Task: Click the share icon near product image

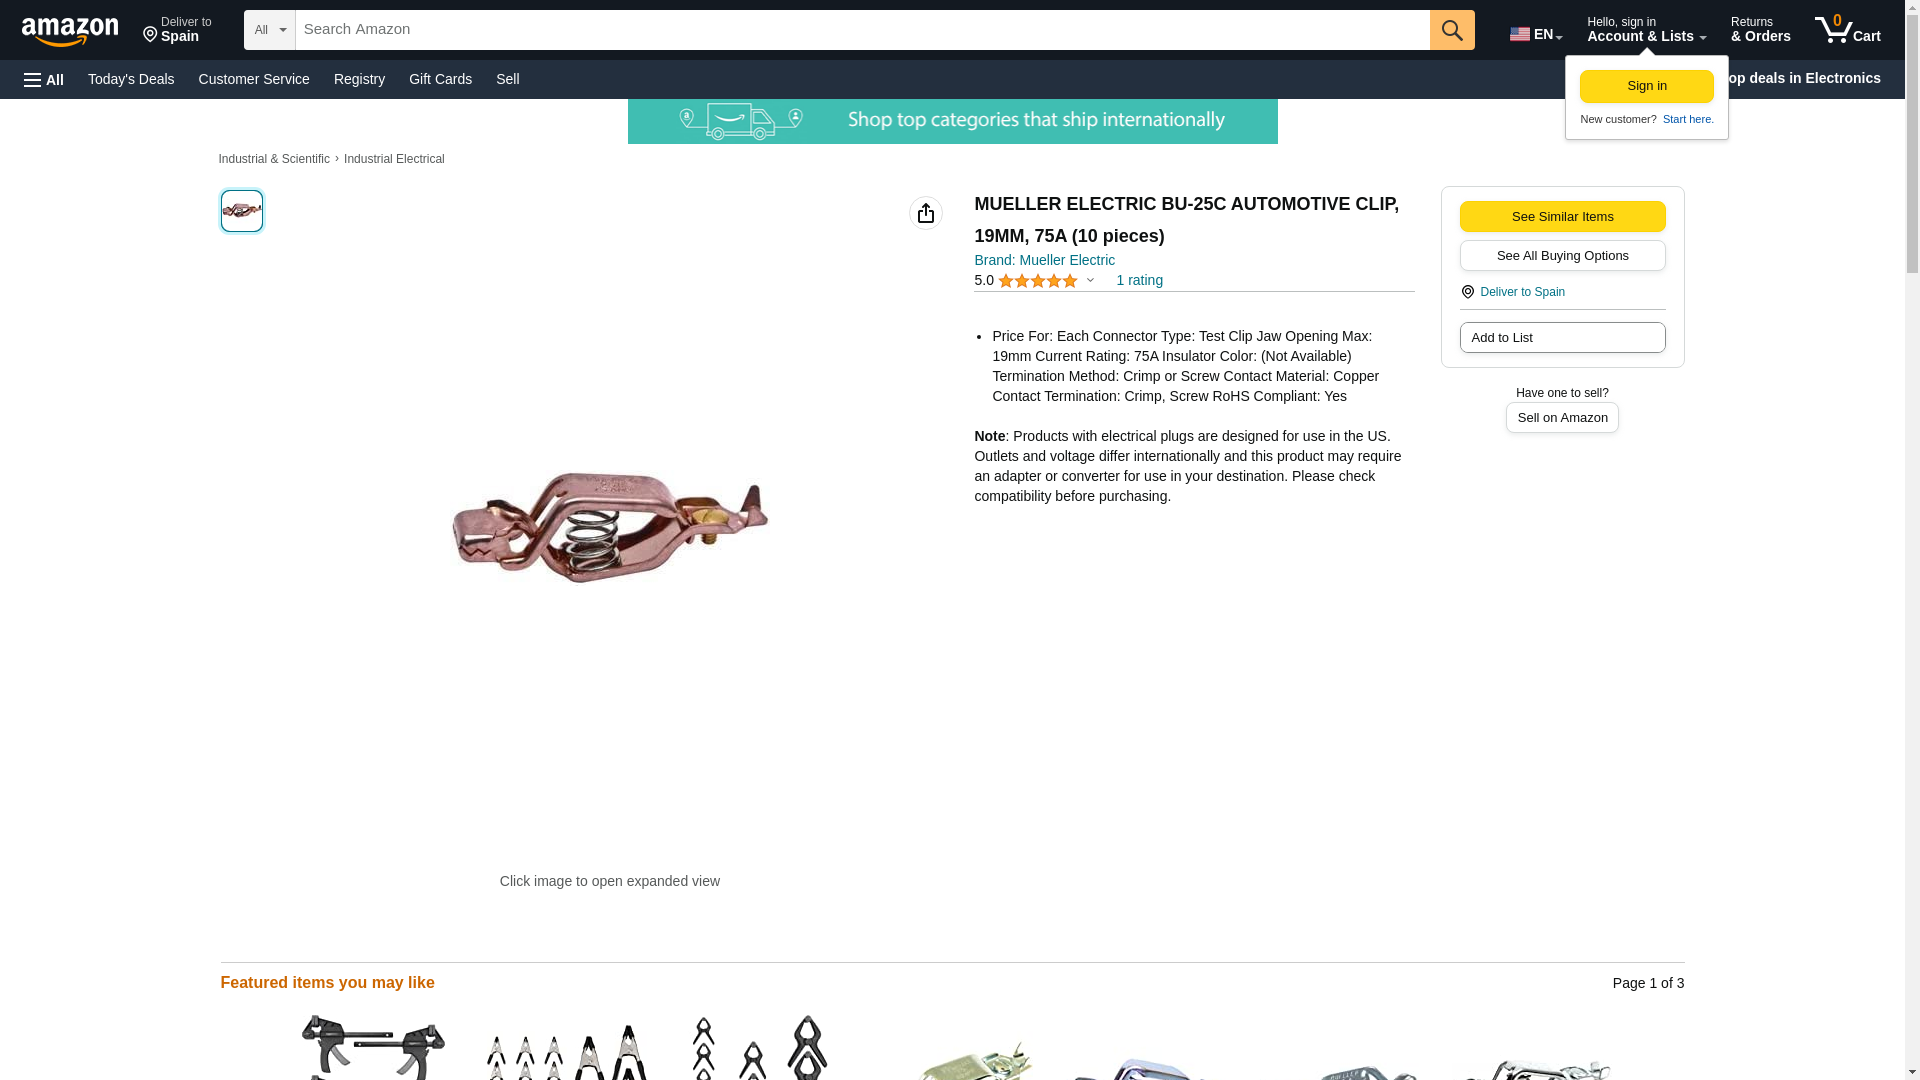Action: point(926,213)
